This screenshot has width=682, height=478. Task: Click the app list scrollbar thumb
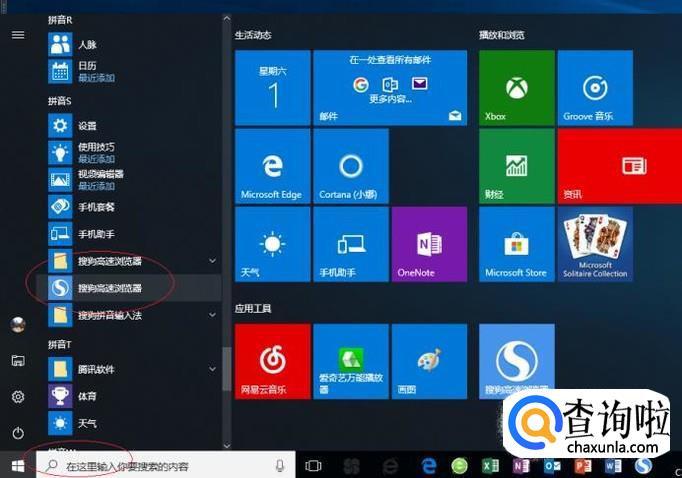pyautogui.click(x=227, y=369)
